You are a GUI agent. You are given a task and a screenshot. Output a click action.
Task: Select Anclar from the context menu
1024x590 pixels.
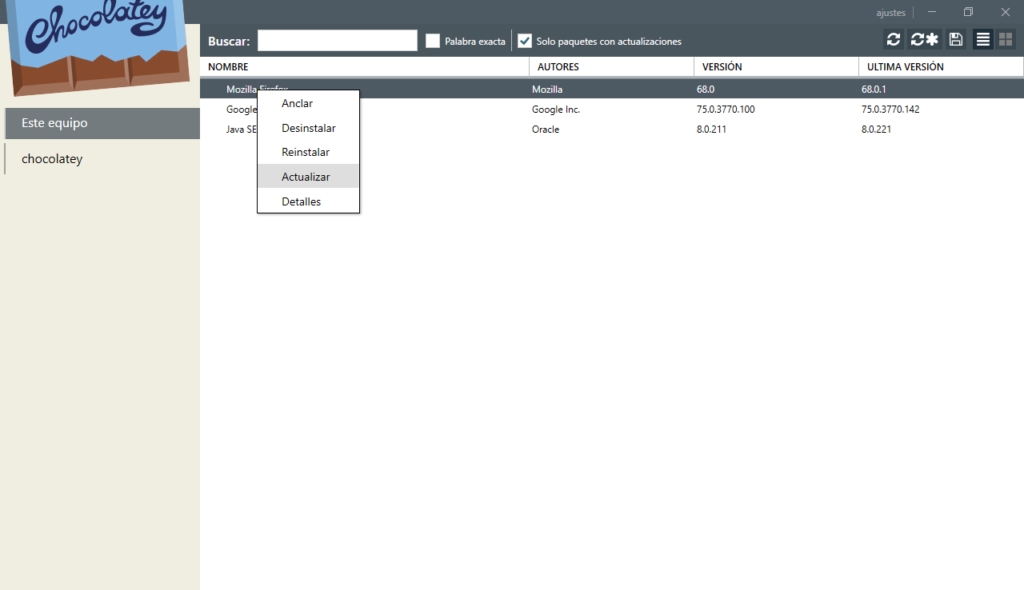(x=308, y=103)
